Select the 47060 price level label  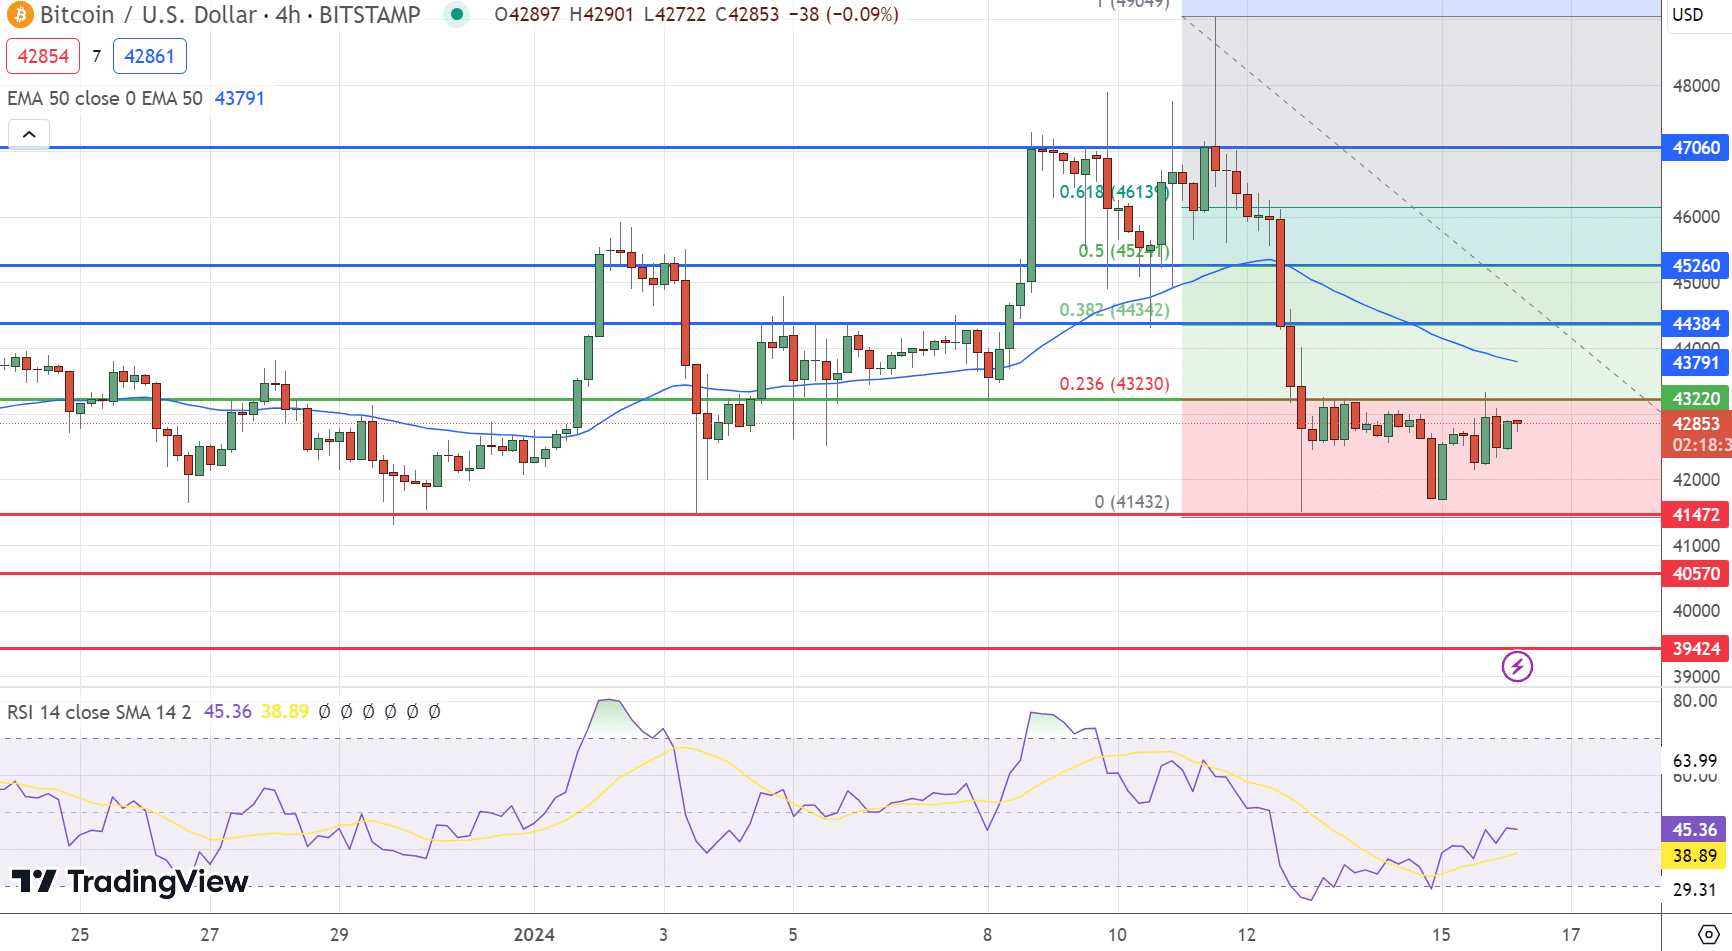pos(1695,148)
